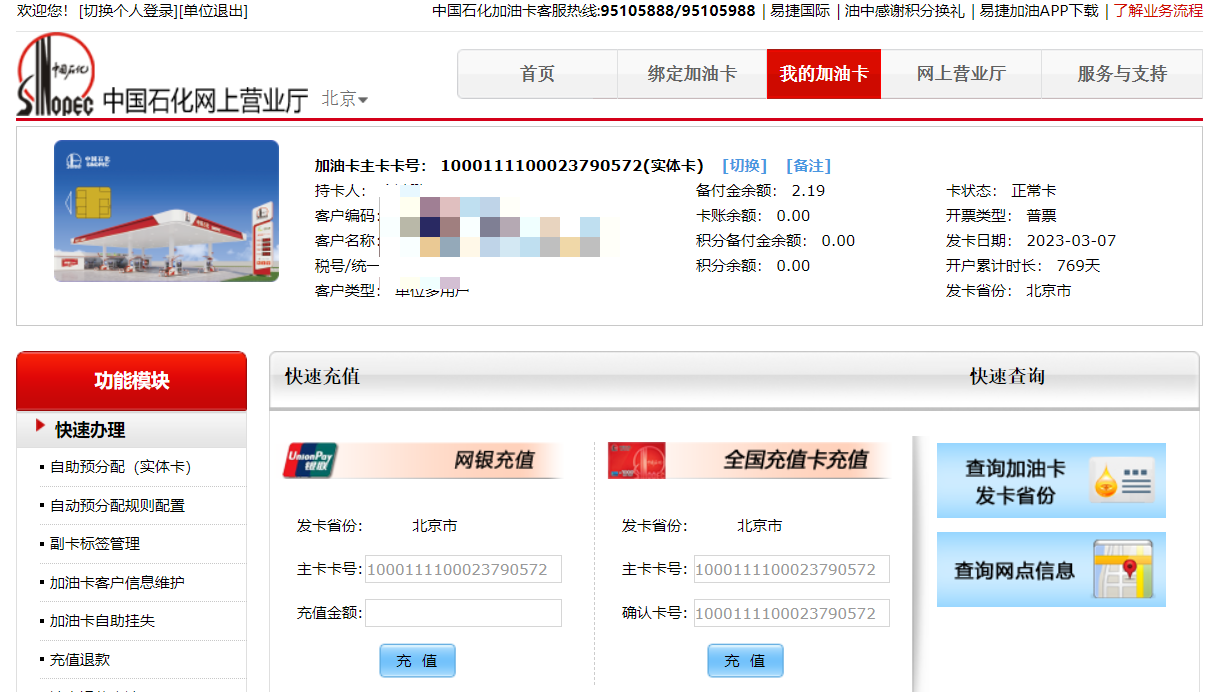The height and width of the screenshot is (692, 1205).
Task: Open the 服务与支持 tab
Action: (1122, 74)
